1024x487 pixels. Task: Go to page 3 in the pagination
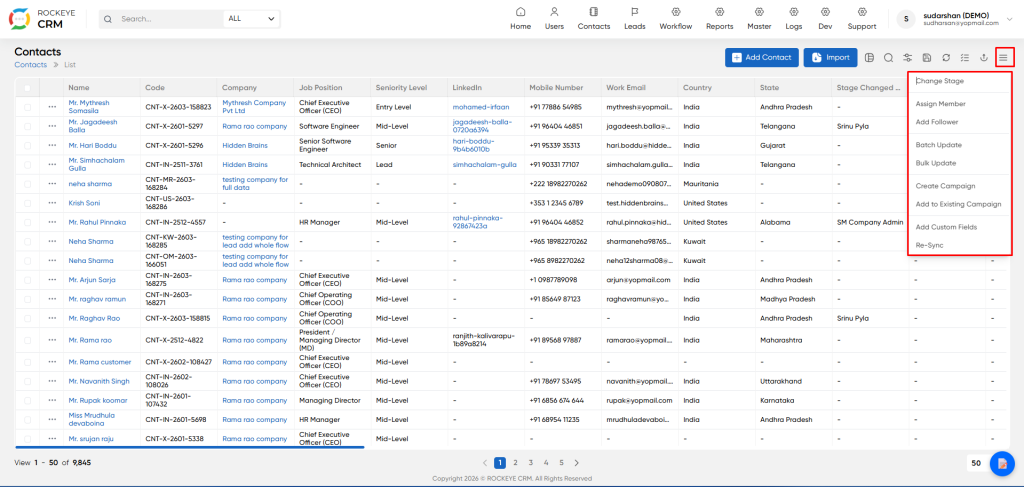531,463
